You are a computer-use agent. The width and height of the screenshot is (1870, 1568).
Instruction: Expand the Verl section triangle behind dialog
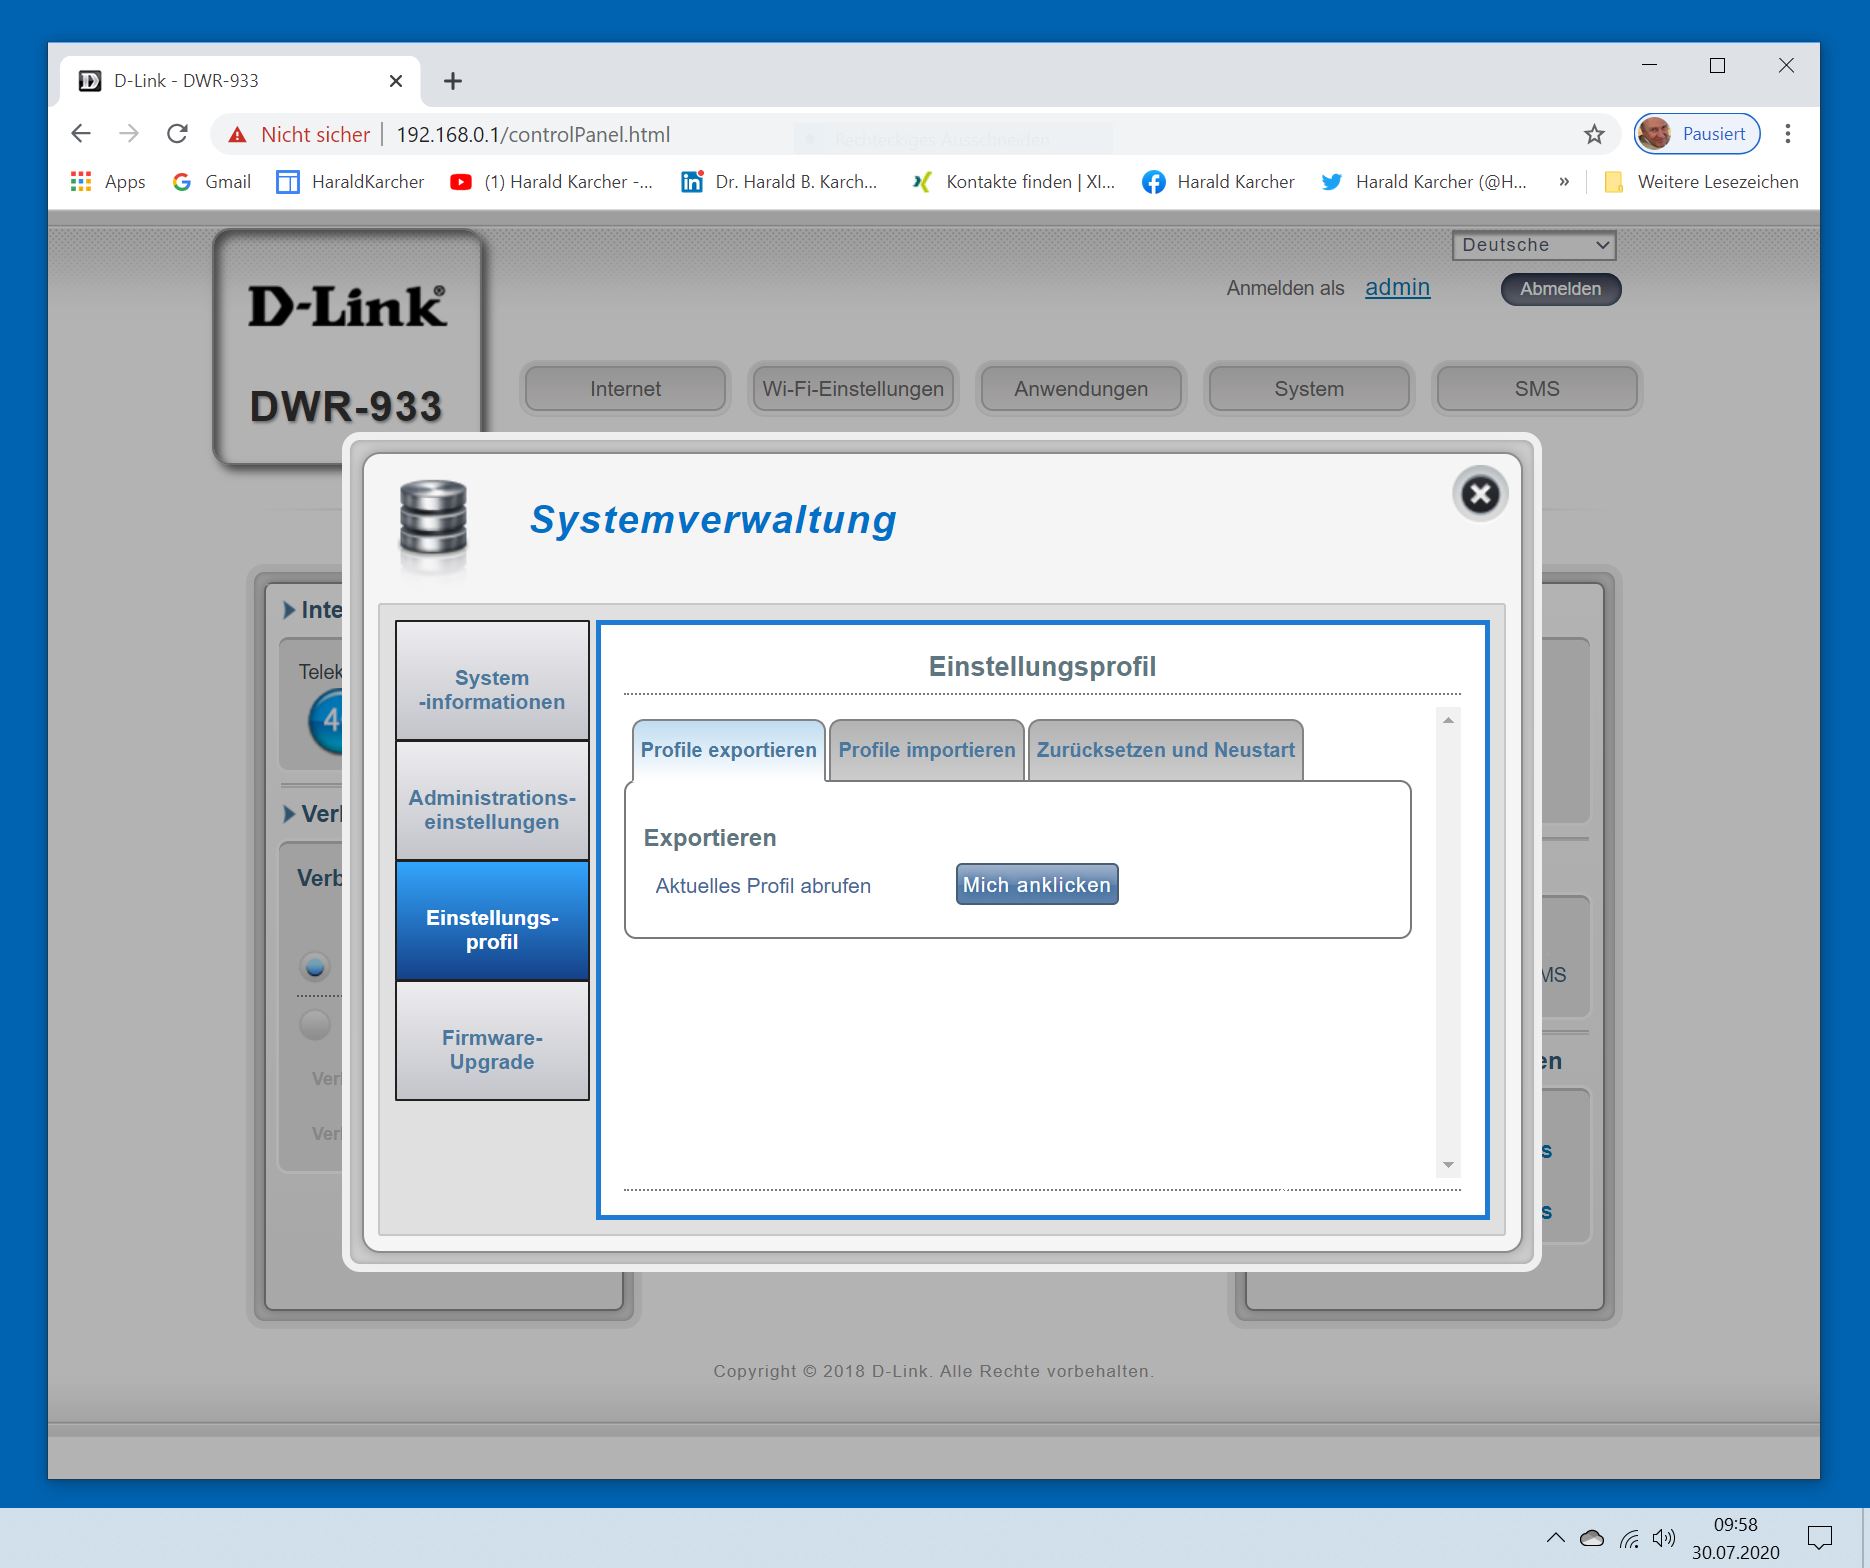click(x=289, y=814)
